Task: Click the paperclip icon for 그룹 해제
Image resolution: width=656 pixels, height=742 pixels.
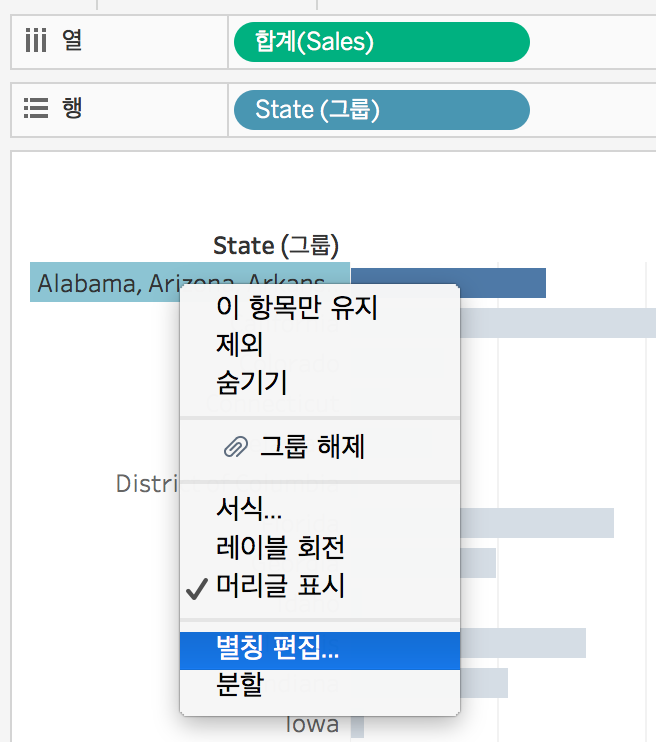Action: [235, 446]
